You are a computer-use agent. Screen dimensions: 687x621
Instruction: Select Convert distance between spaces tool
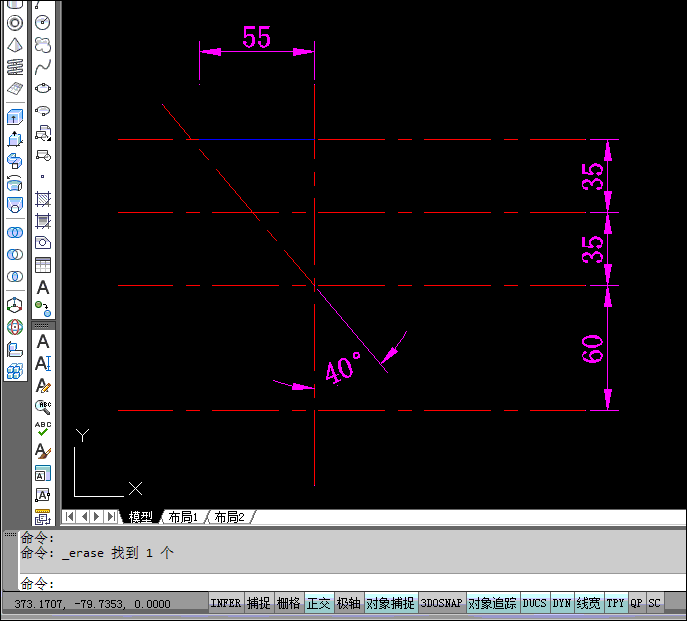coord(43,517)
